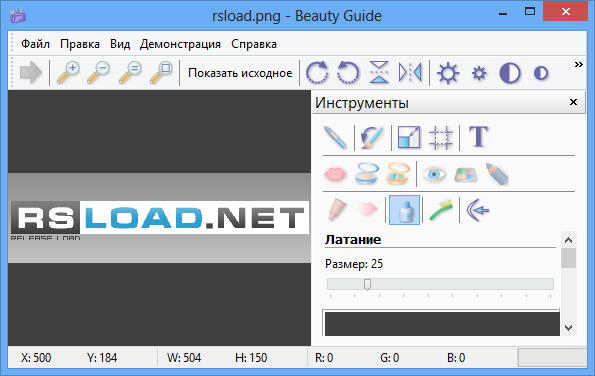Open the Вид menu

(120, 44)
